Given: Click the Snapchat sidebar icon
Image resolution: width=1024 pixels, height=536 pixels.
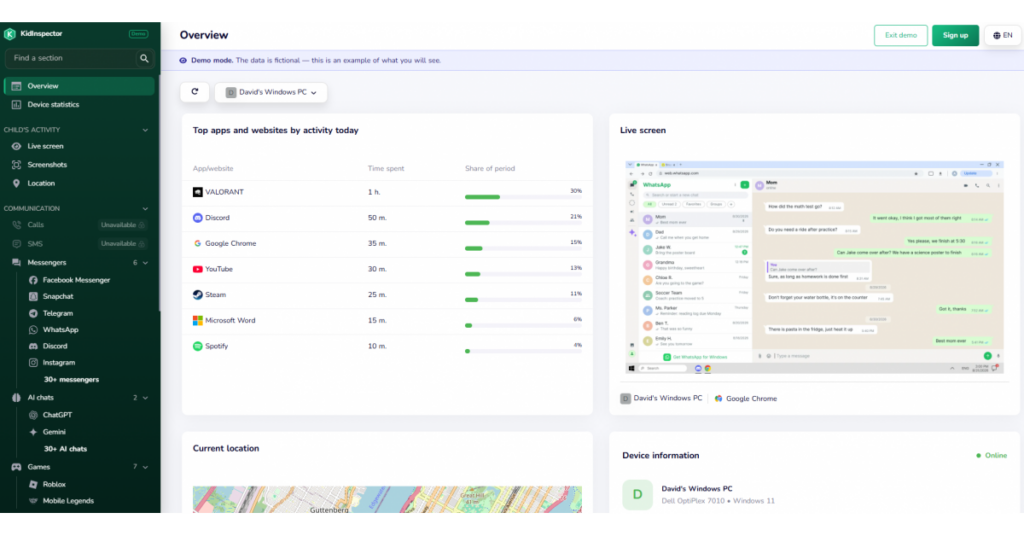Looking at the screenshot, I should (x=33, y=296).
